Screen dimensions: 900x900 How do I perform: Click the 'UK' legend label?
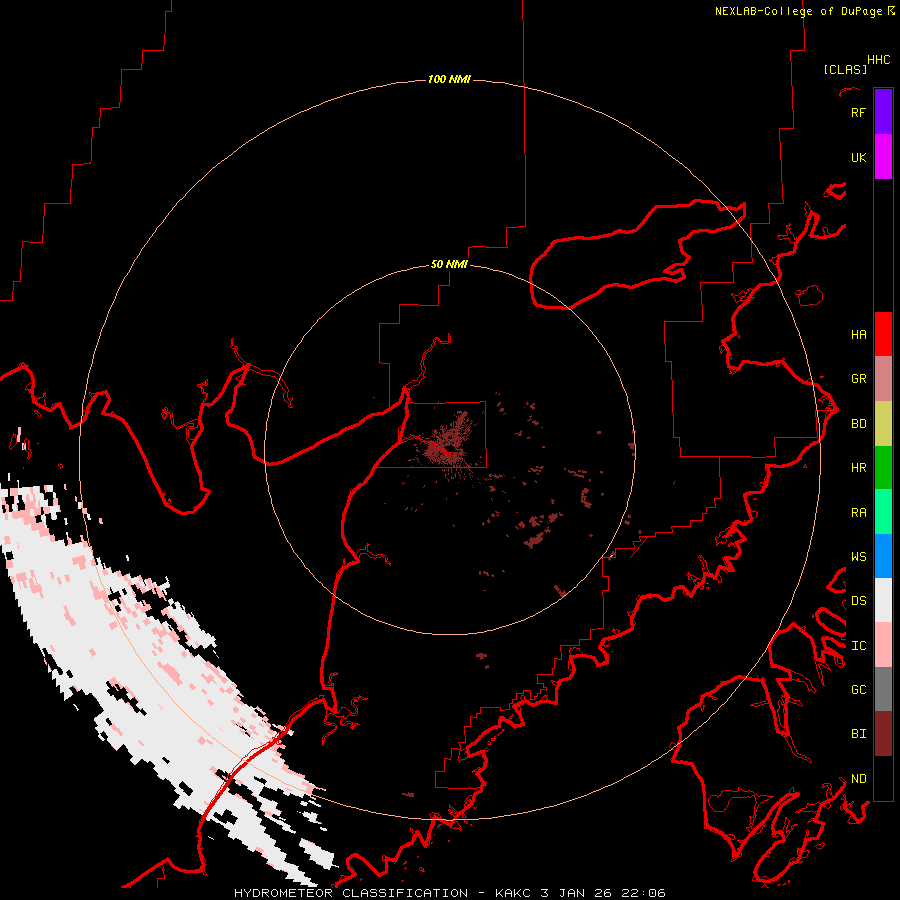(x=858, y=157)
